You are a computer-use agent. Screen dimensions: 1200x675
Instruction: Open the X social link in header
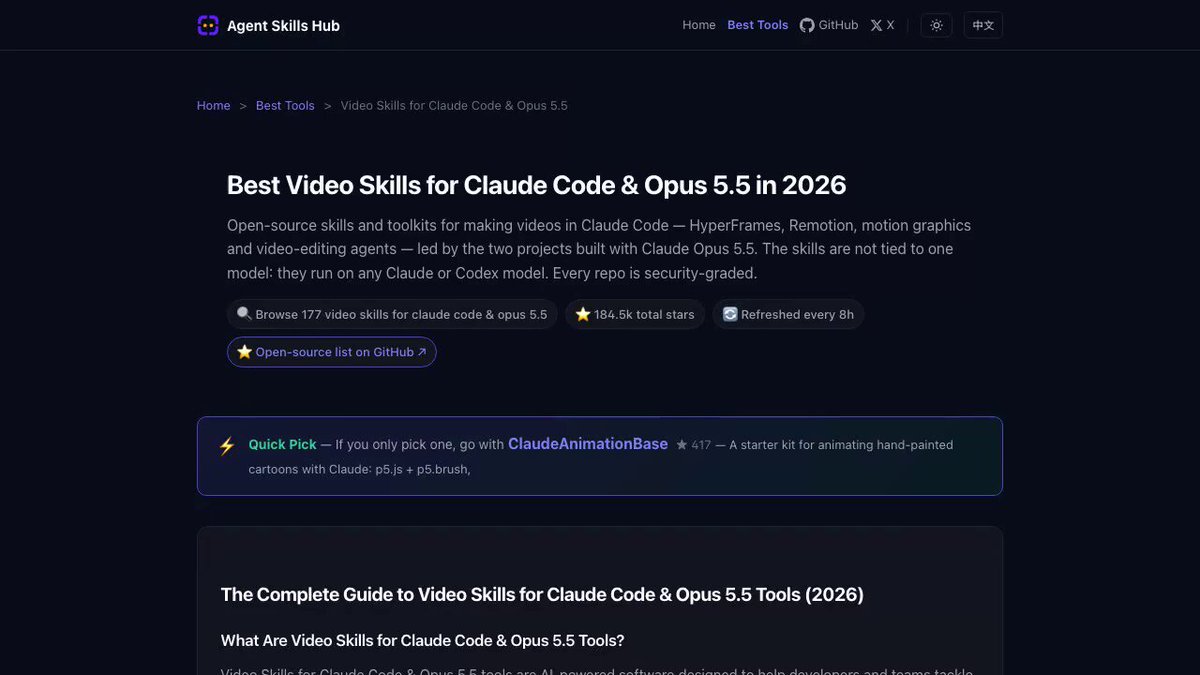(x=882, y=25)
